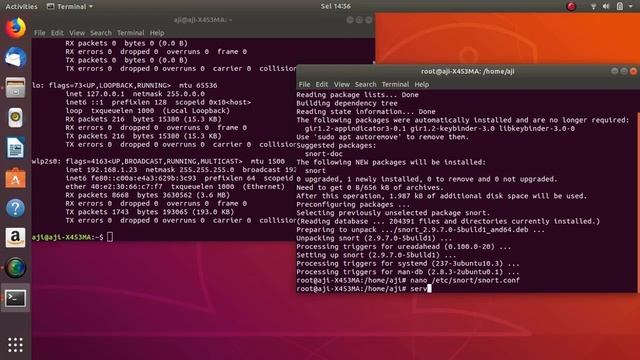Click the Terminal icon in the dock

tap(16, 298)
